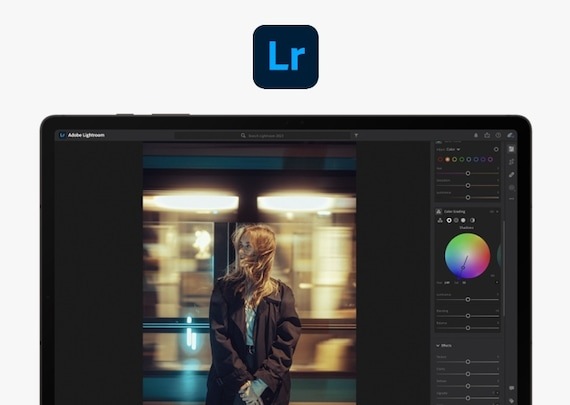The width and height of the screenshot is (570, 405).
Task: Open the Adjust Color dropdown
Action: 453,149
